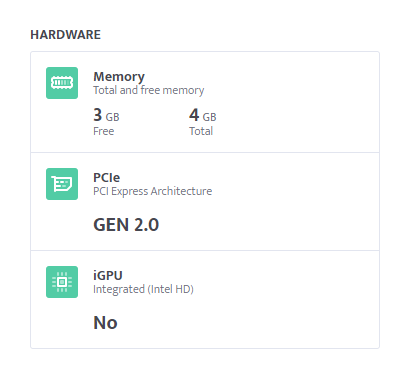Click the green iGPU chip icon
Screen dimensions: 410x379
pyautogui.click(x=62, y=282)
